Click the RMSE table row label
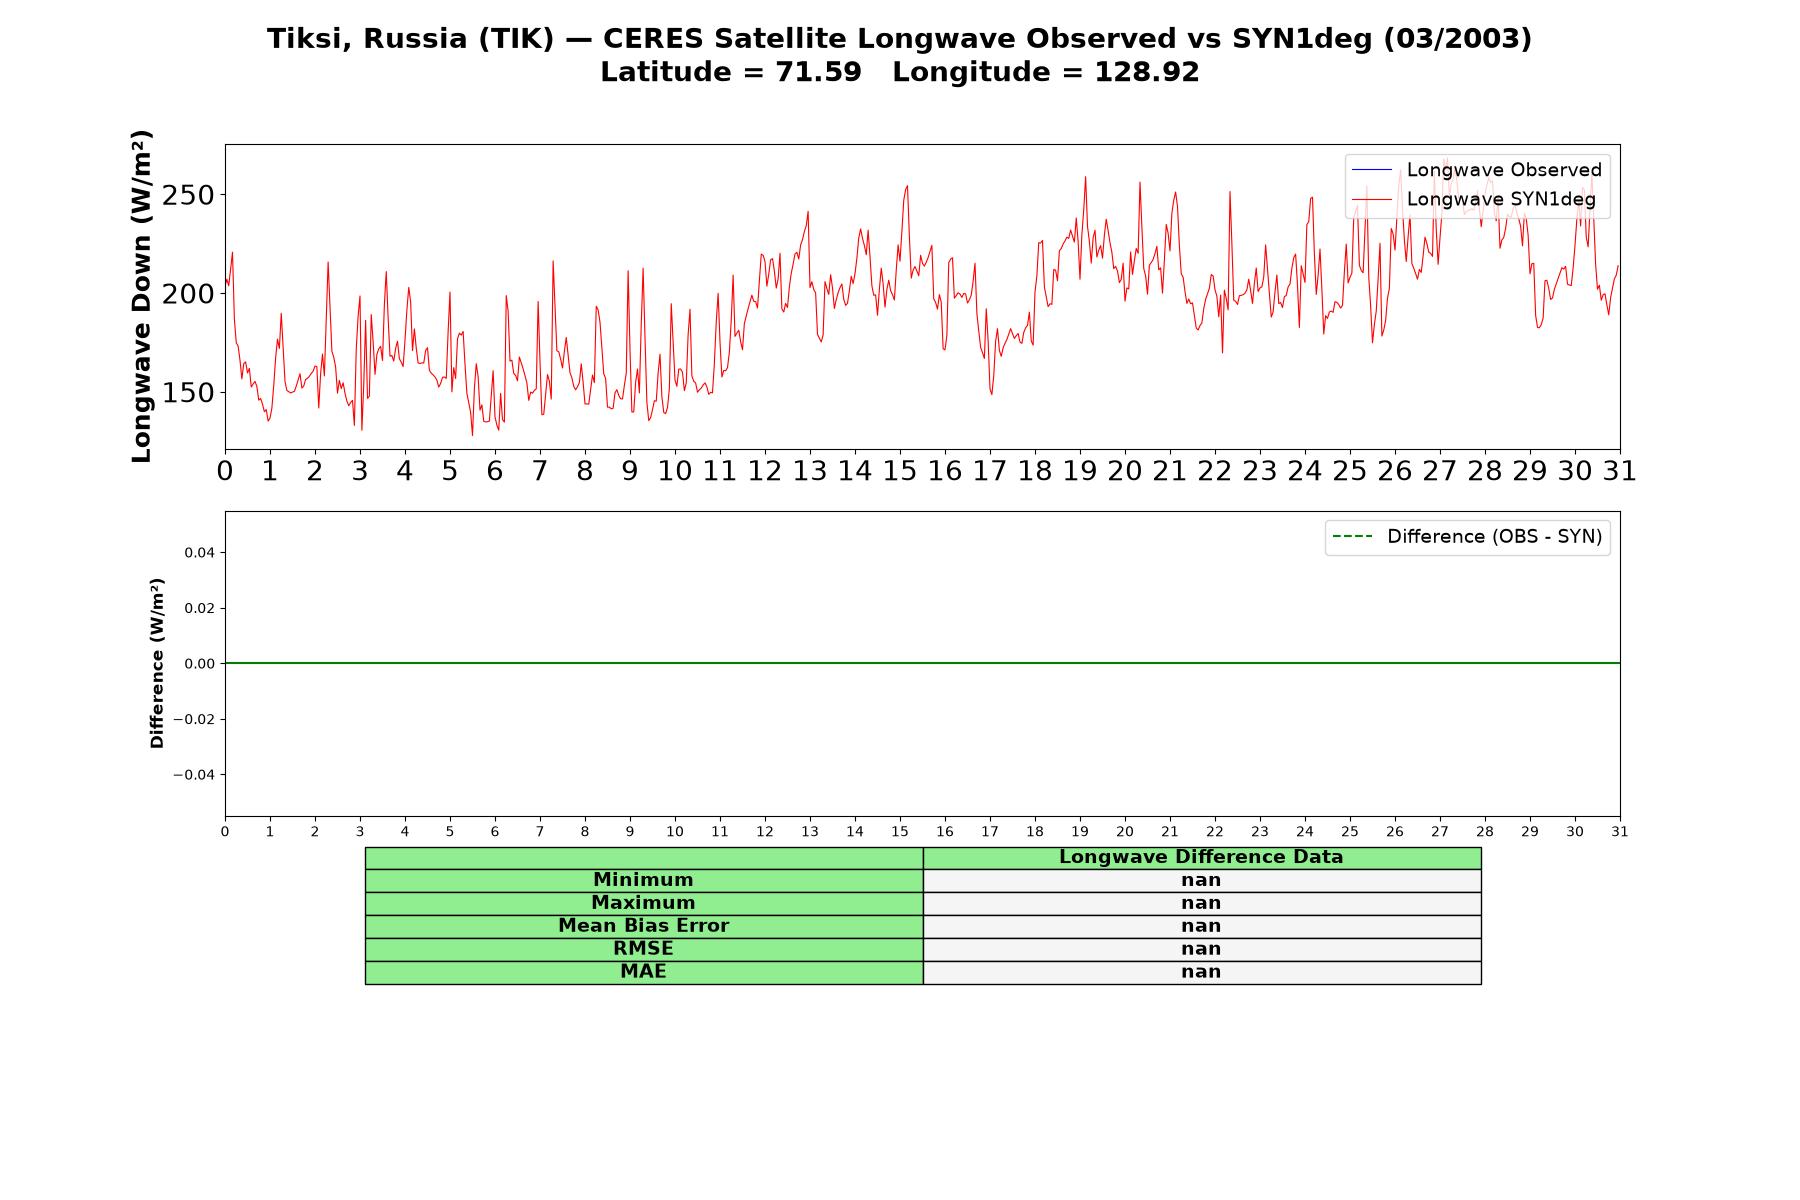Image resolution: width=1800 pixels, height=1200 pixels. click(x=643, y=949)
